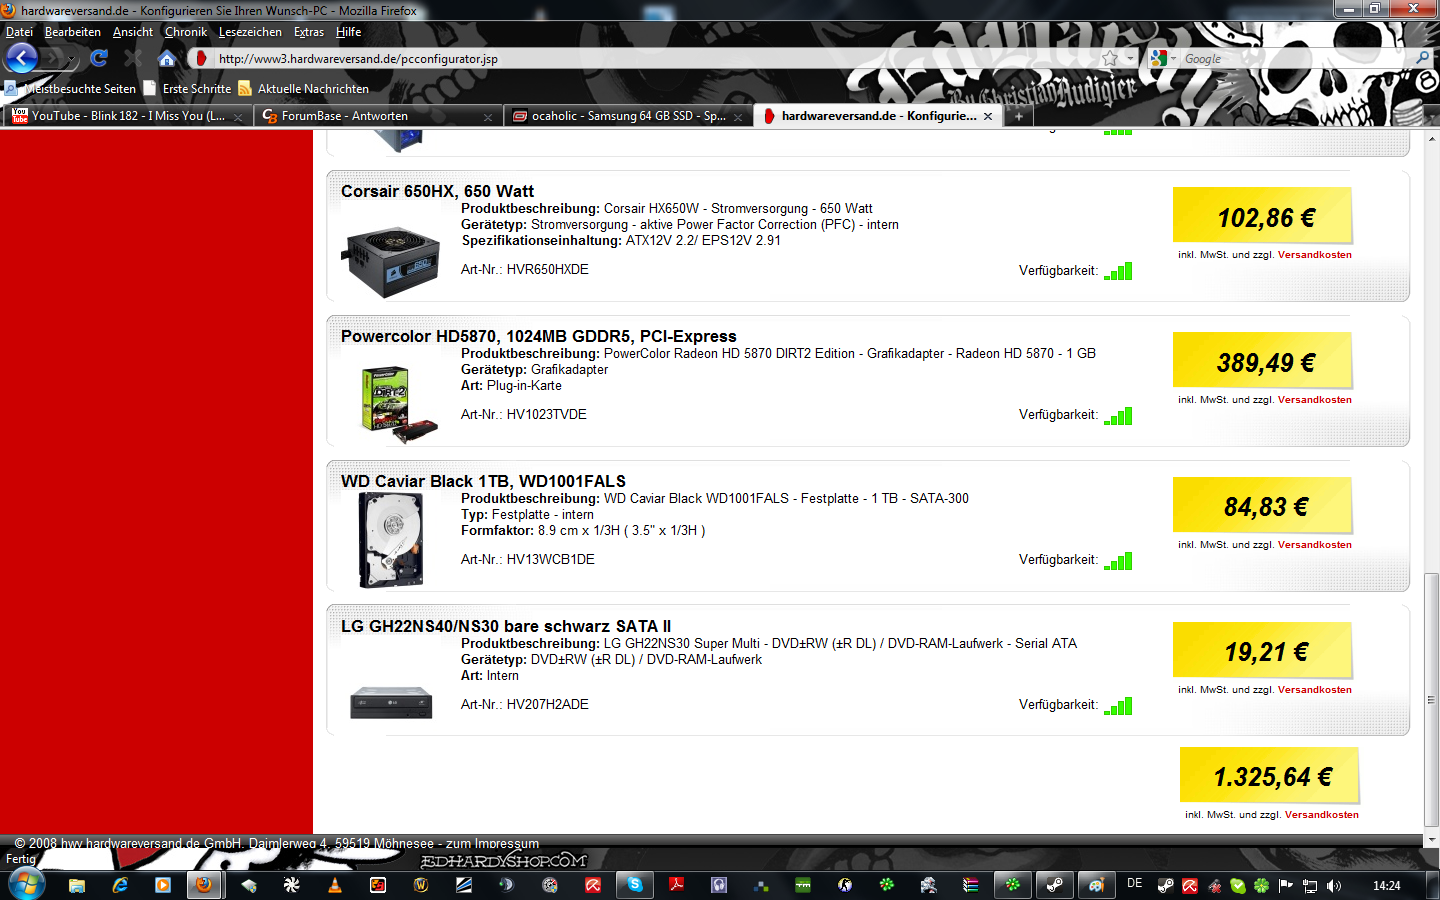Open the Hilfe menu

pyautogui.click(x=349, y=32)
